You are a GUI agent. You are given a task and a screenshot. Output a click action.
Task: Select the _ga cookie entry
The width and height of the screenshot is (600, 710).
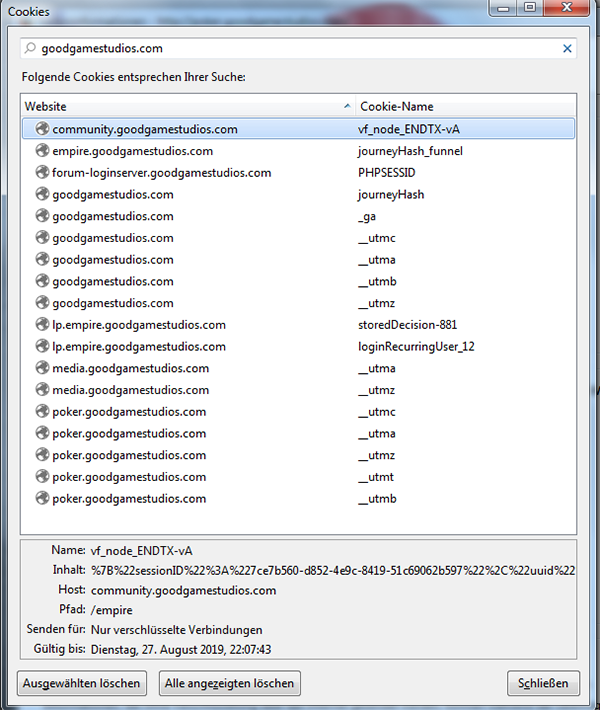point(298,216)
